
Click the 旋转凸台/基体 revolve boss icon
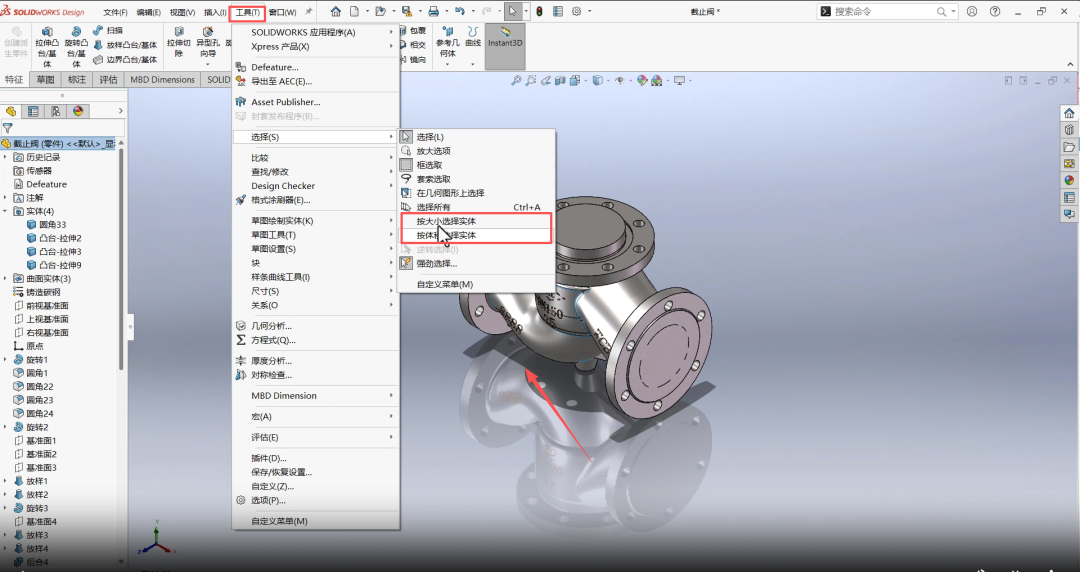click(x=76, y=46)
